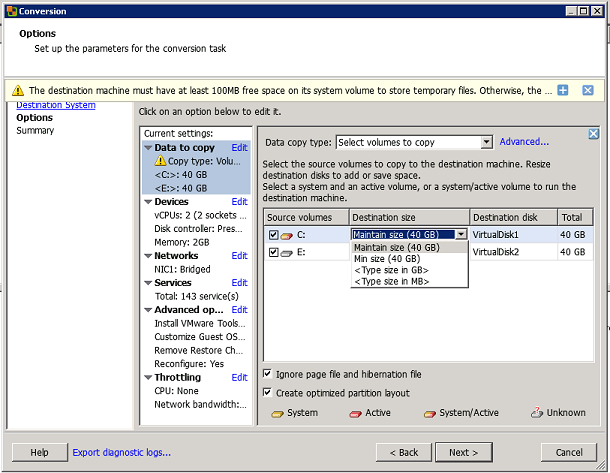Collapse the Throttling section

tap(148, 377)
